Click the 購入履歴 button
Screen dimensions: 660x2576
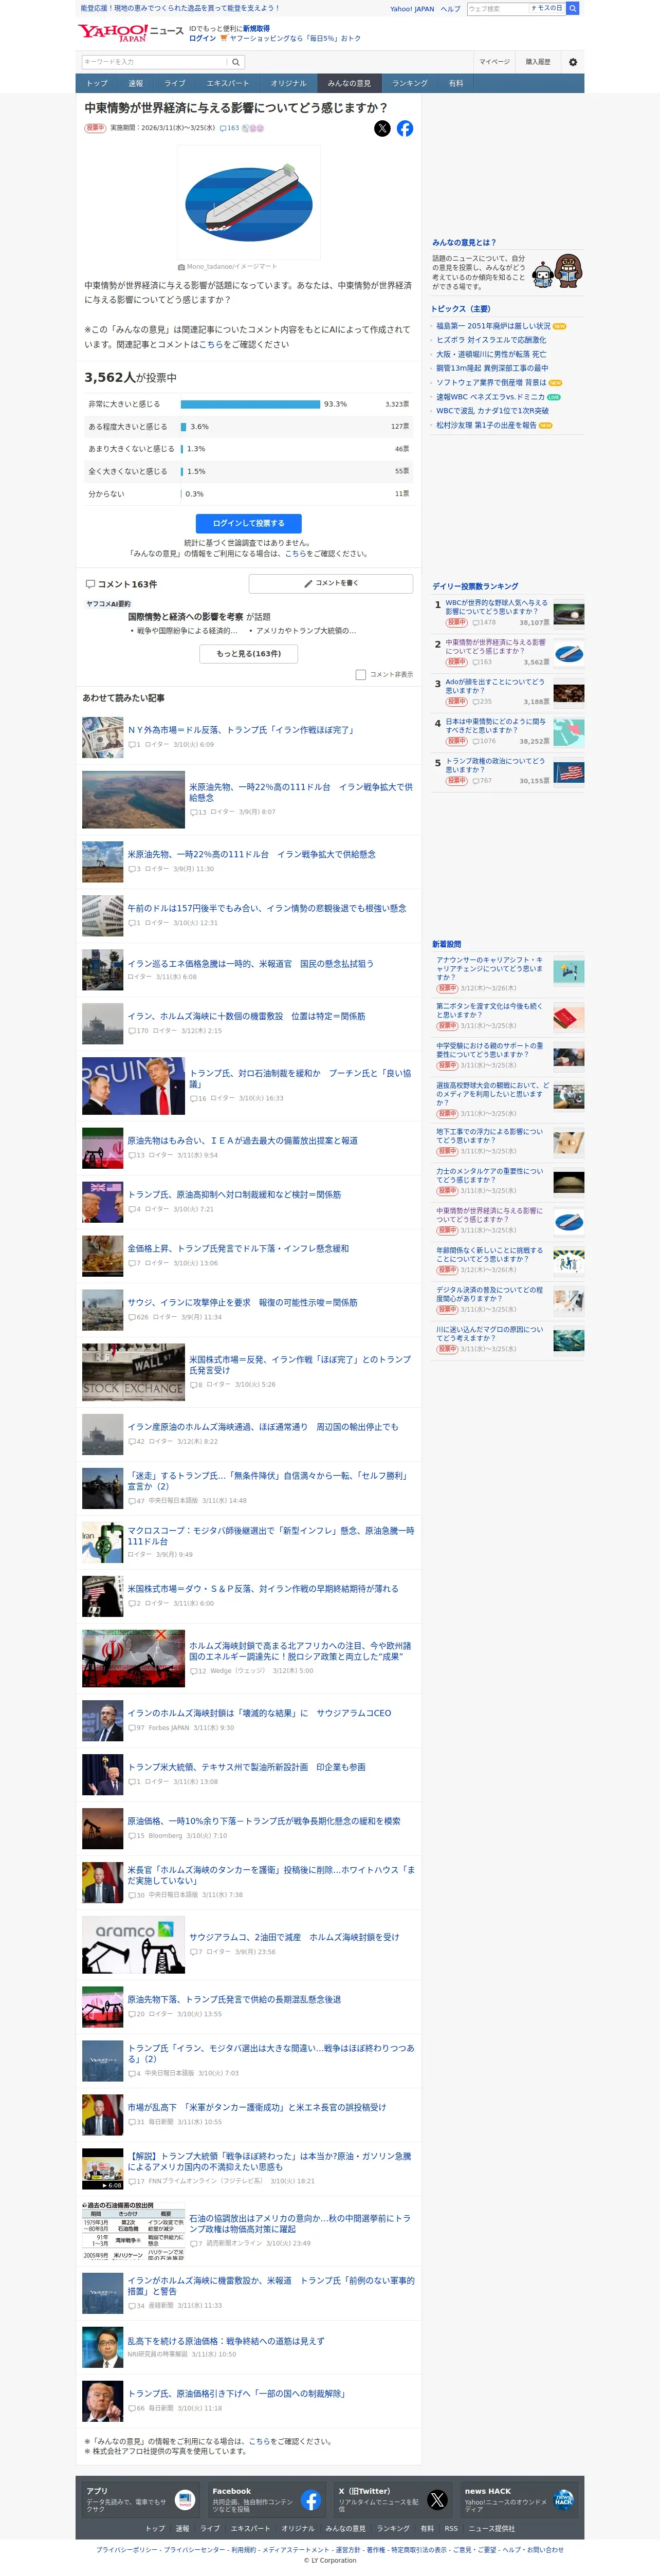click(x=538, y=62)
